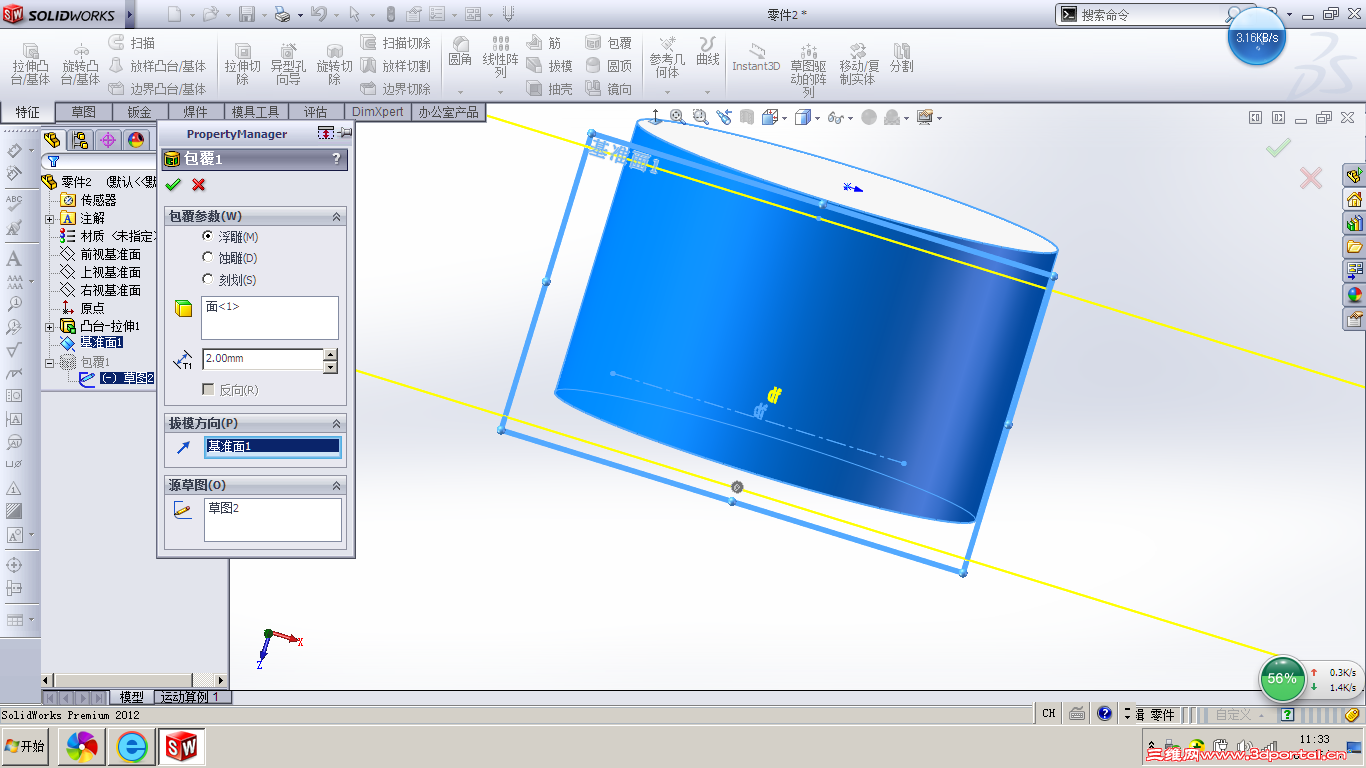This screenshot has height=768, width=1366.
Task: Open the DimXpertManager tab icon
Action: point(108,139)
